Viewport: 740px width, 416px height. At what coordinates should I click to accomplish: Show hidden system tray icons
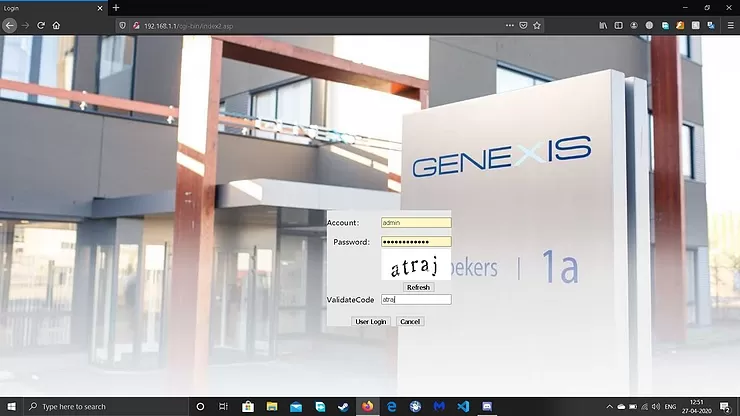click(609, 407)
